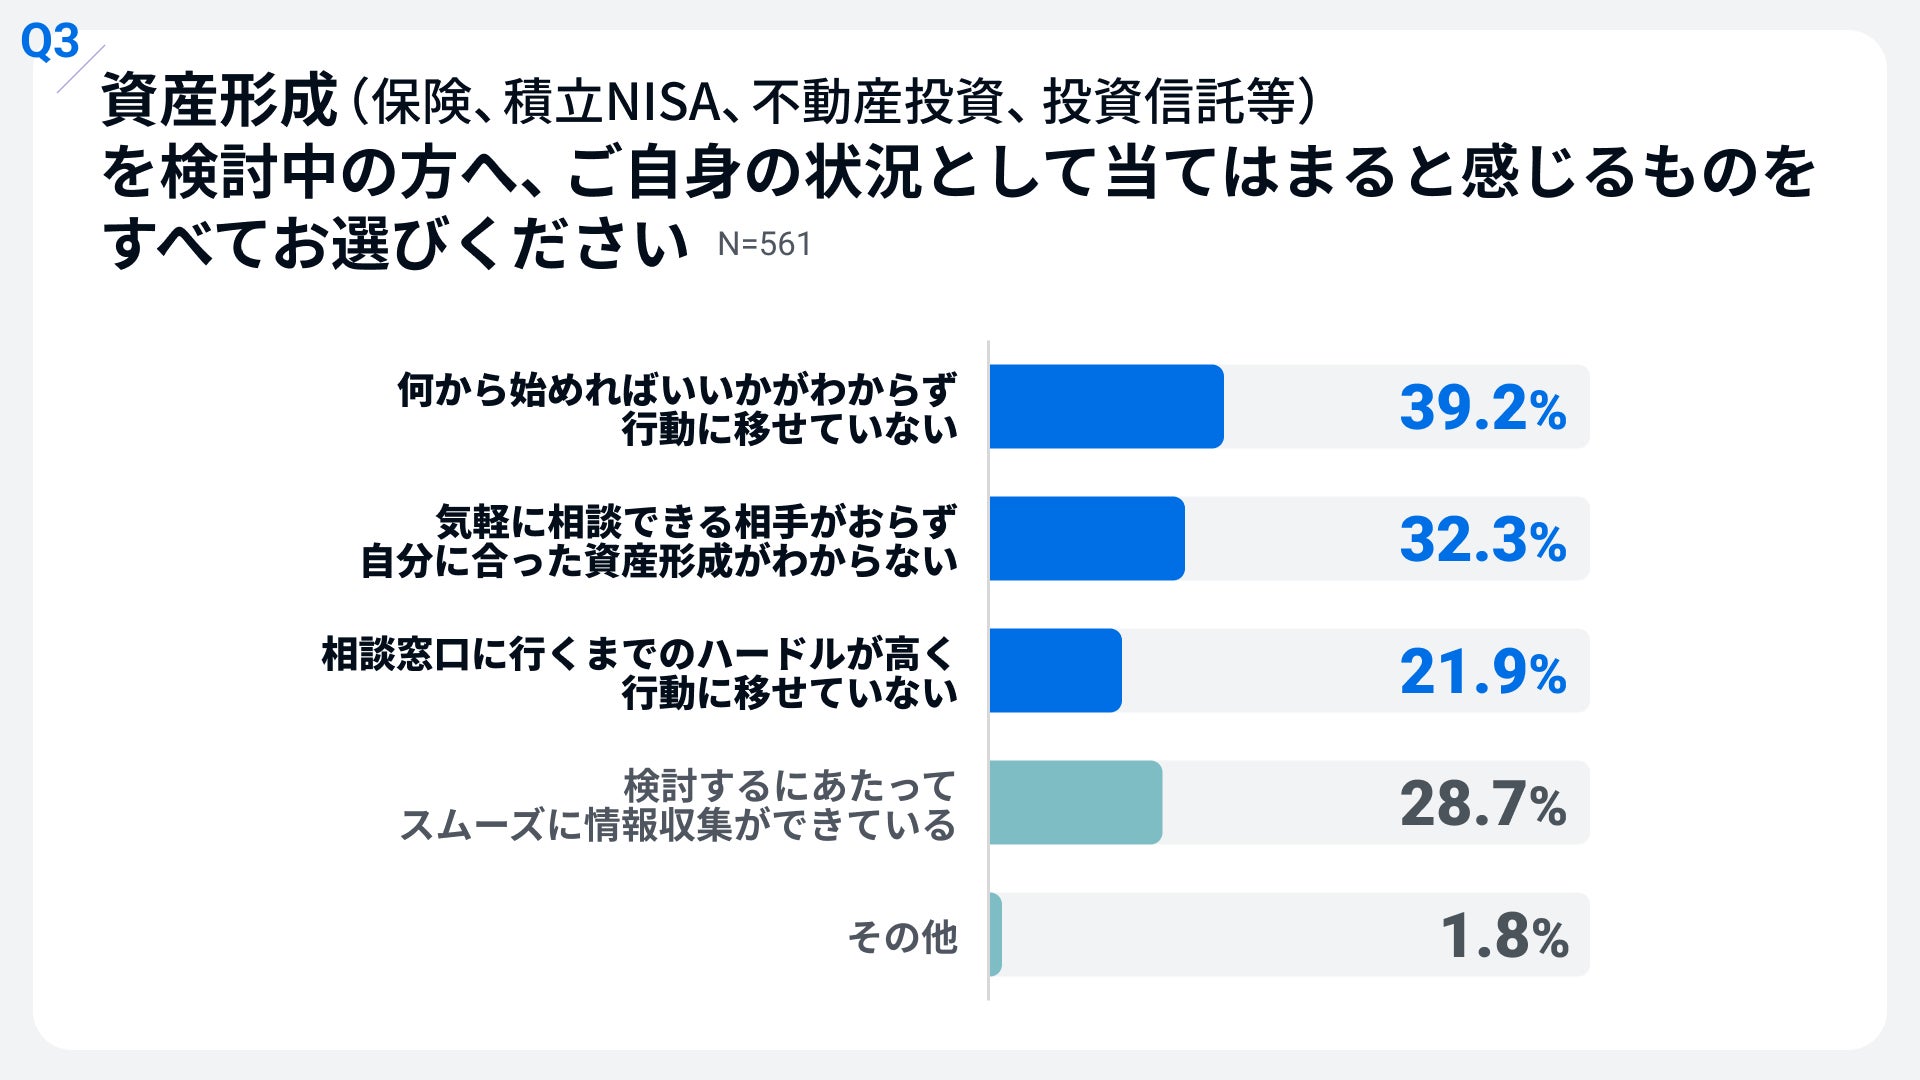
Task: Click the 21.9% percentage value
Action: tap(1482, 672)
